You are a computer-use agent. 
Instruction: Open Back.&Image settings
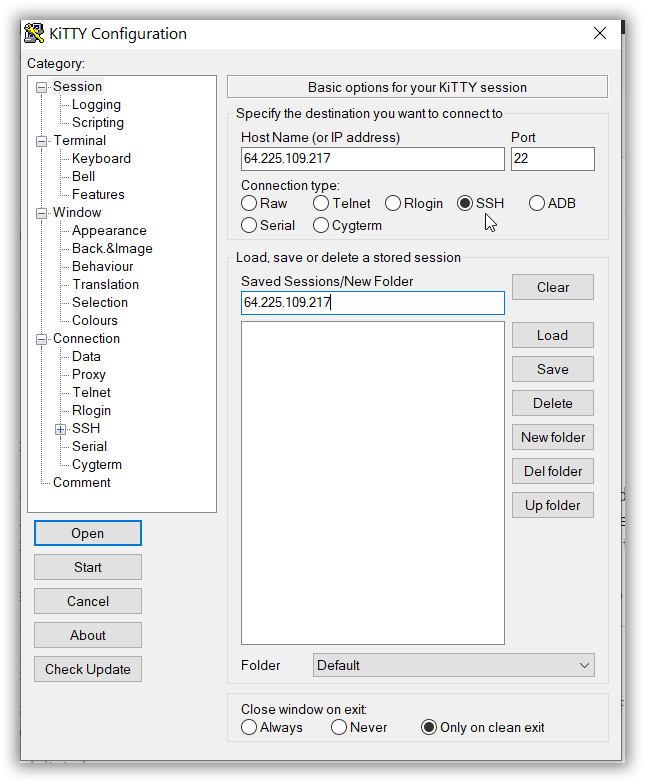pyautogui.click(x=112, y=248)
